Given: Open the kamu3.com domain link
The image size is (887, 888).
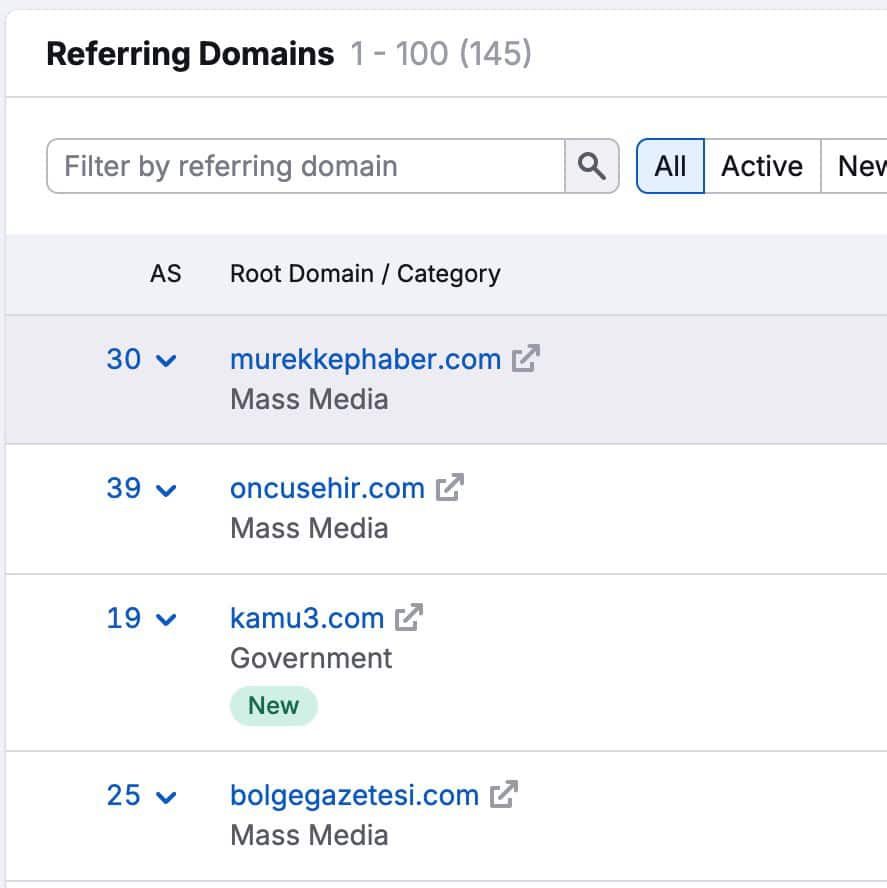Looking at the screenshot, I should point(307,617).
